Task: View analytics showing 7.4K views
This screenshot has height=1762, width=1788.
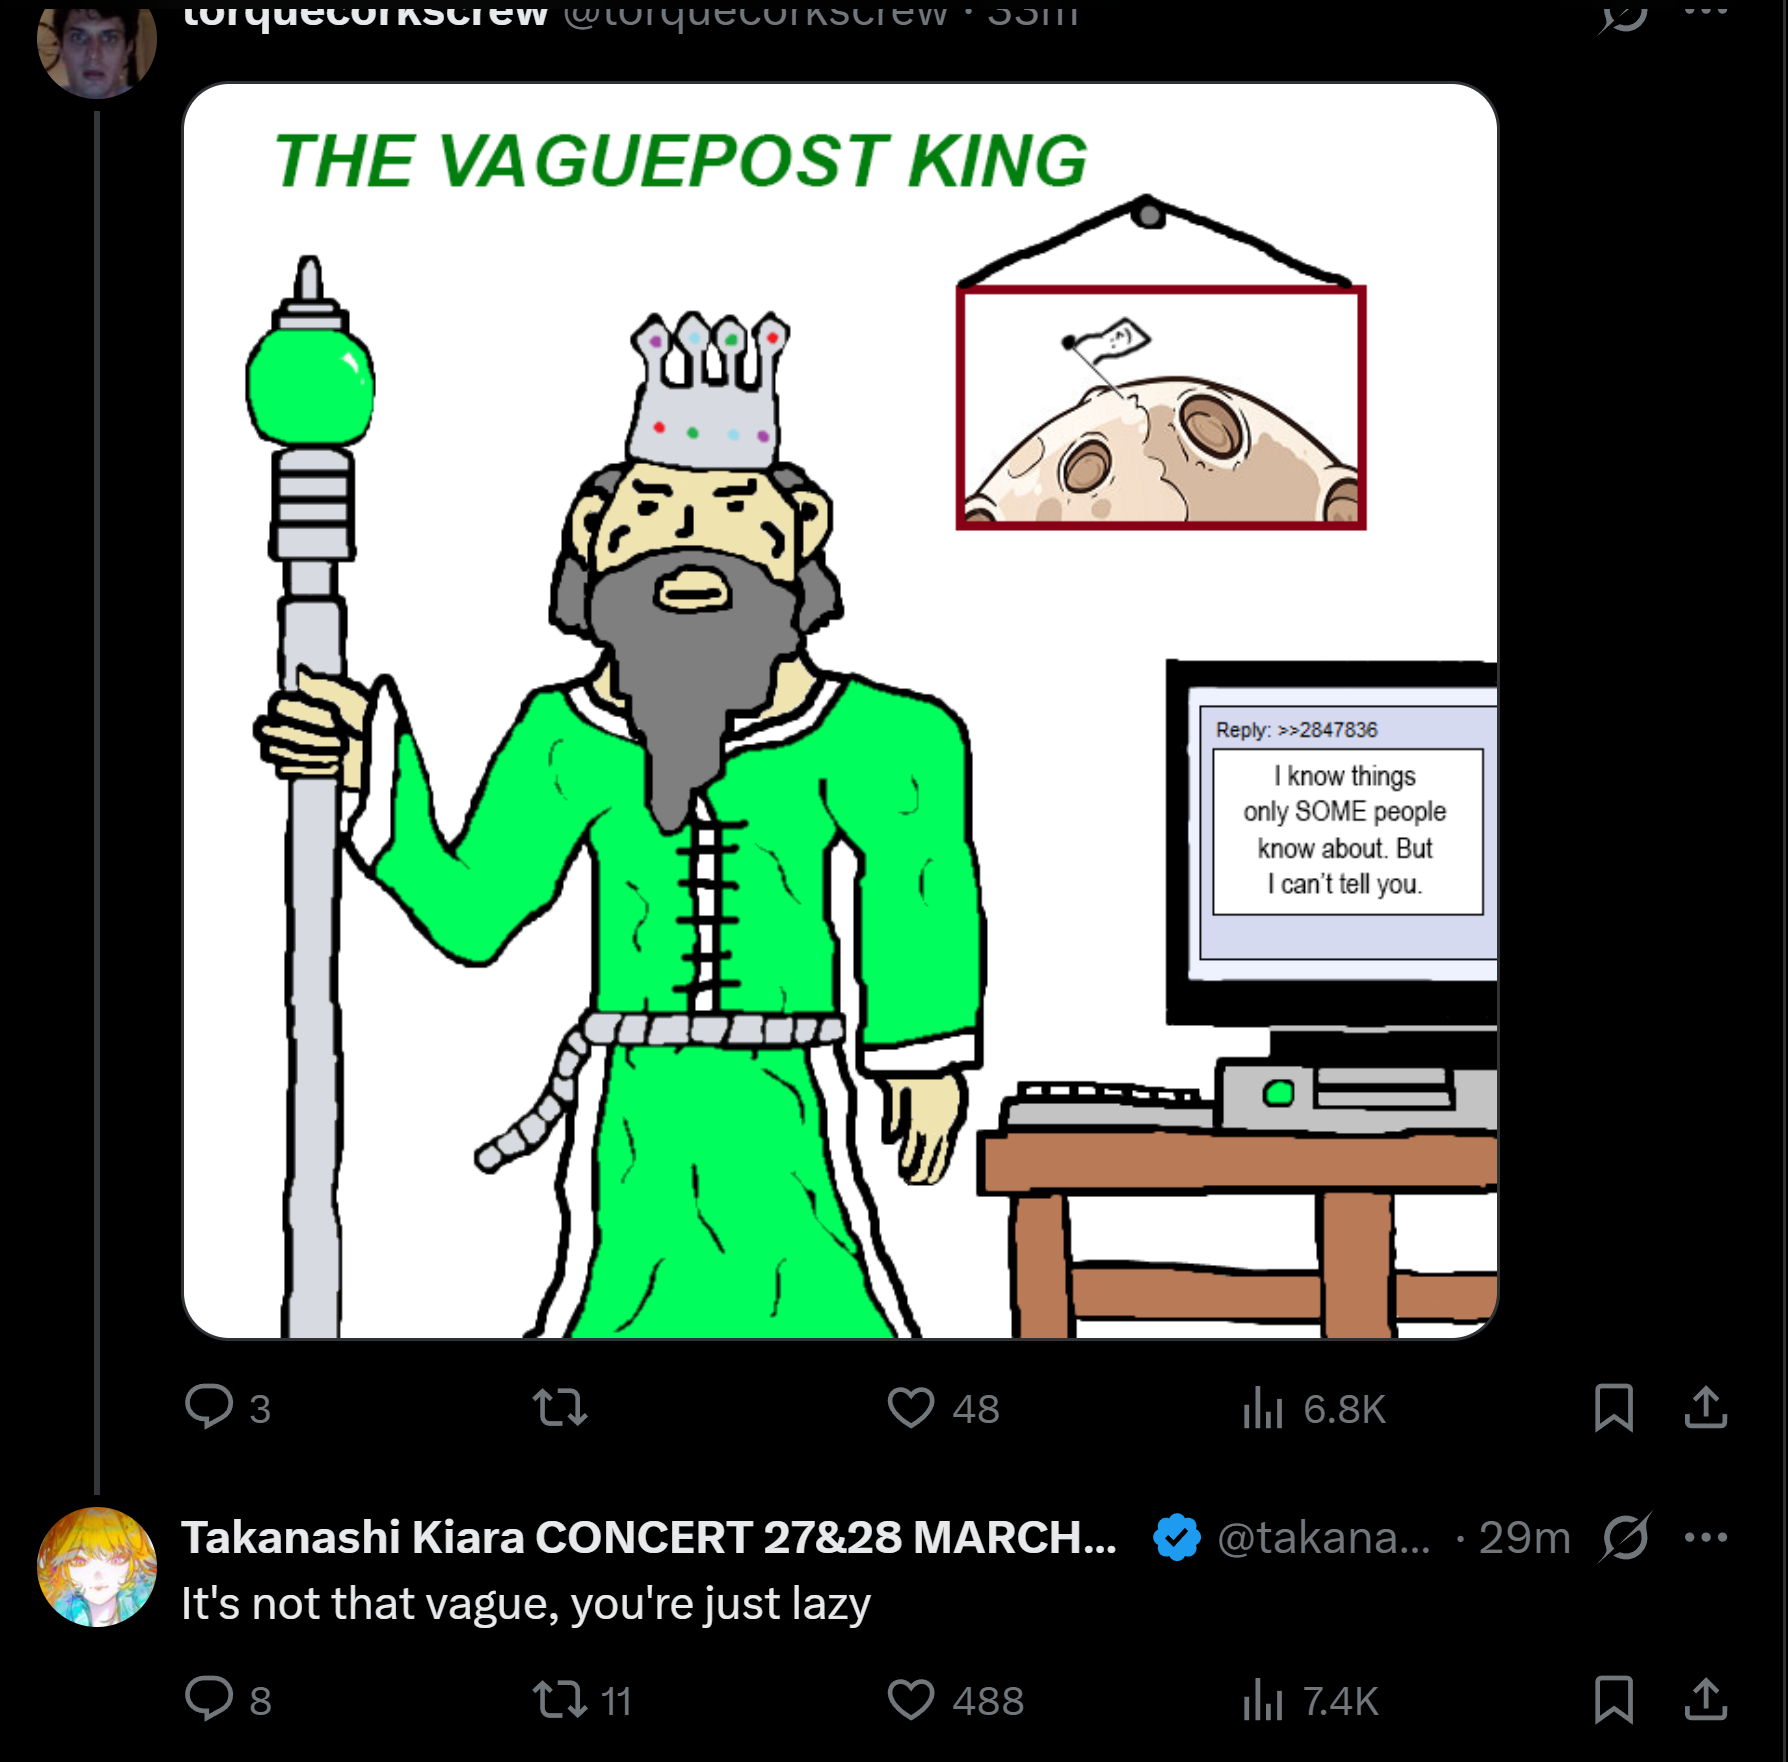Action: tap(1310, 1700)
